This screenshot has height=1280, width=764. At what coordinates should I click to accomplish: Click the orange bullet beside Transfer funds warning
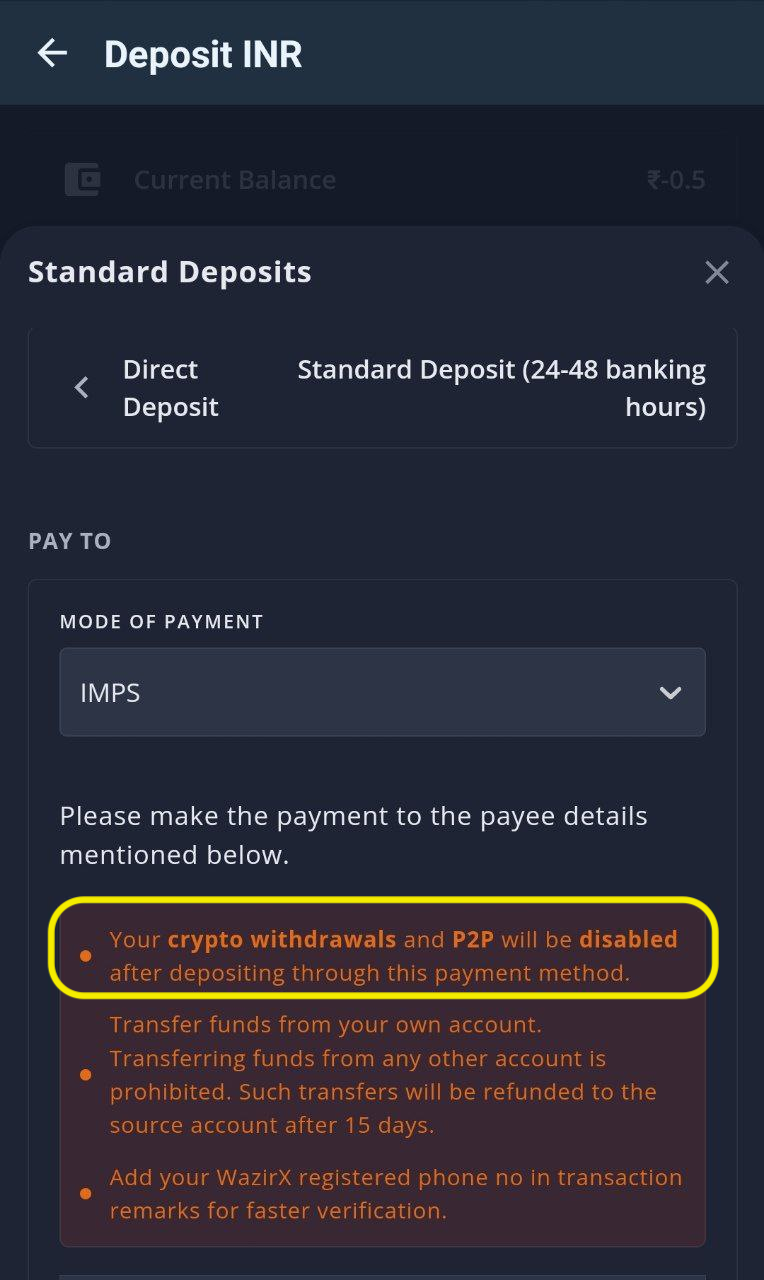click(85, 1075)
